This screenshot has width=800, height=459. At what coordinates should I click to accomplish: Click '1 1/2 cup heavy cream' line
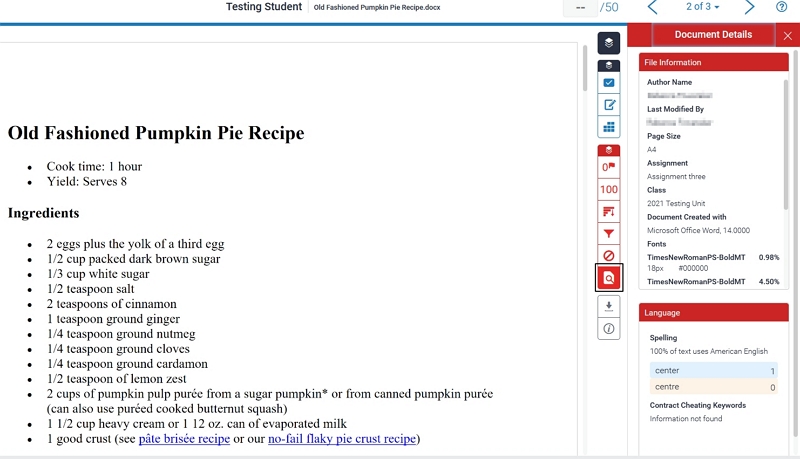[196, 424]
